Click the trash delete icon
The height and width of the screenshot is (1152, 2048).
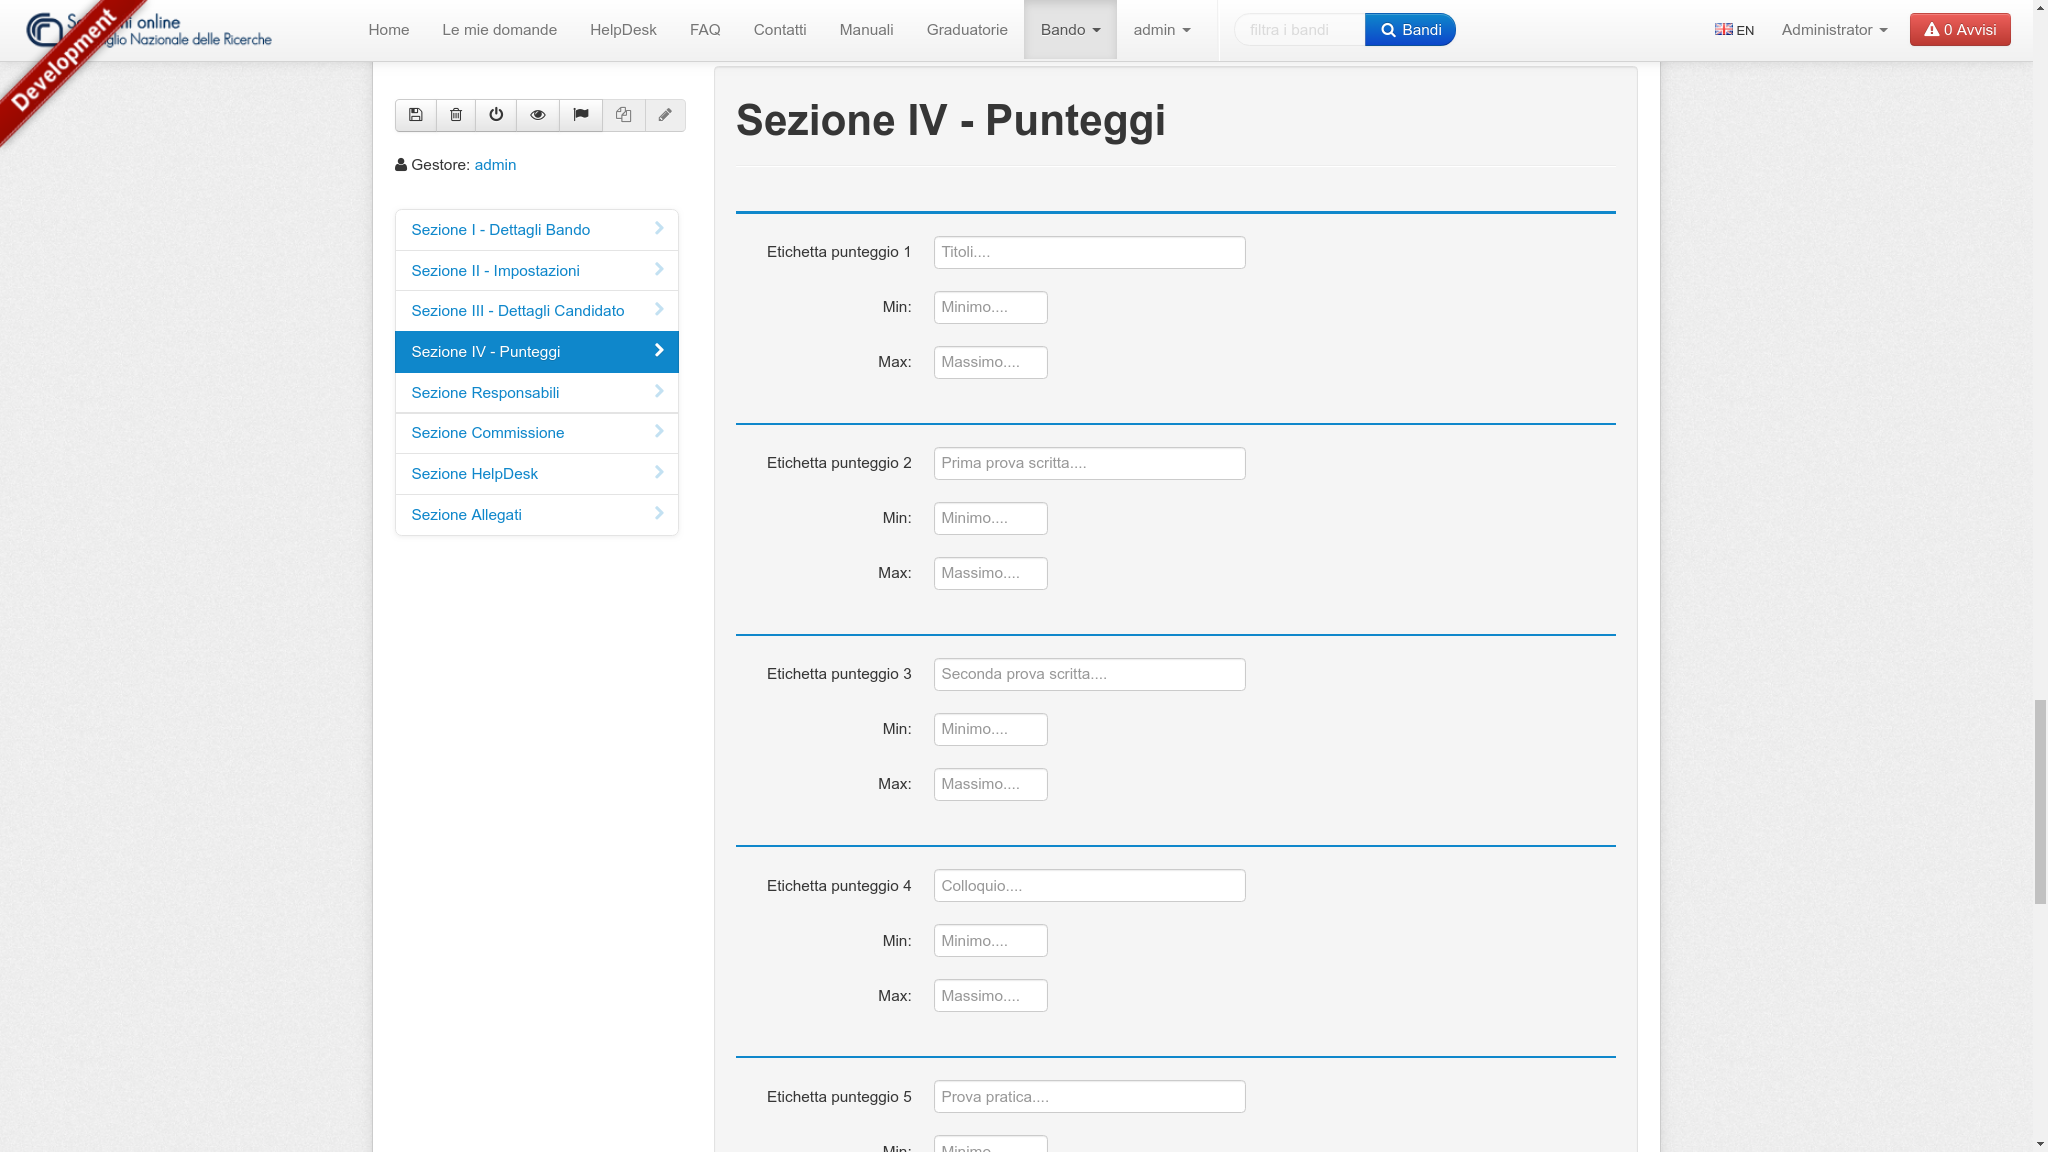(456, 115)
